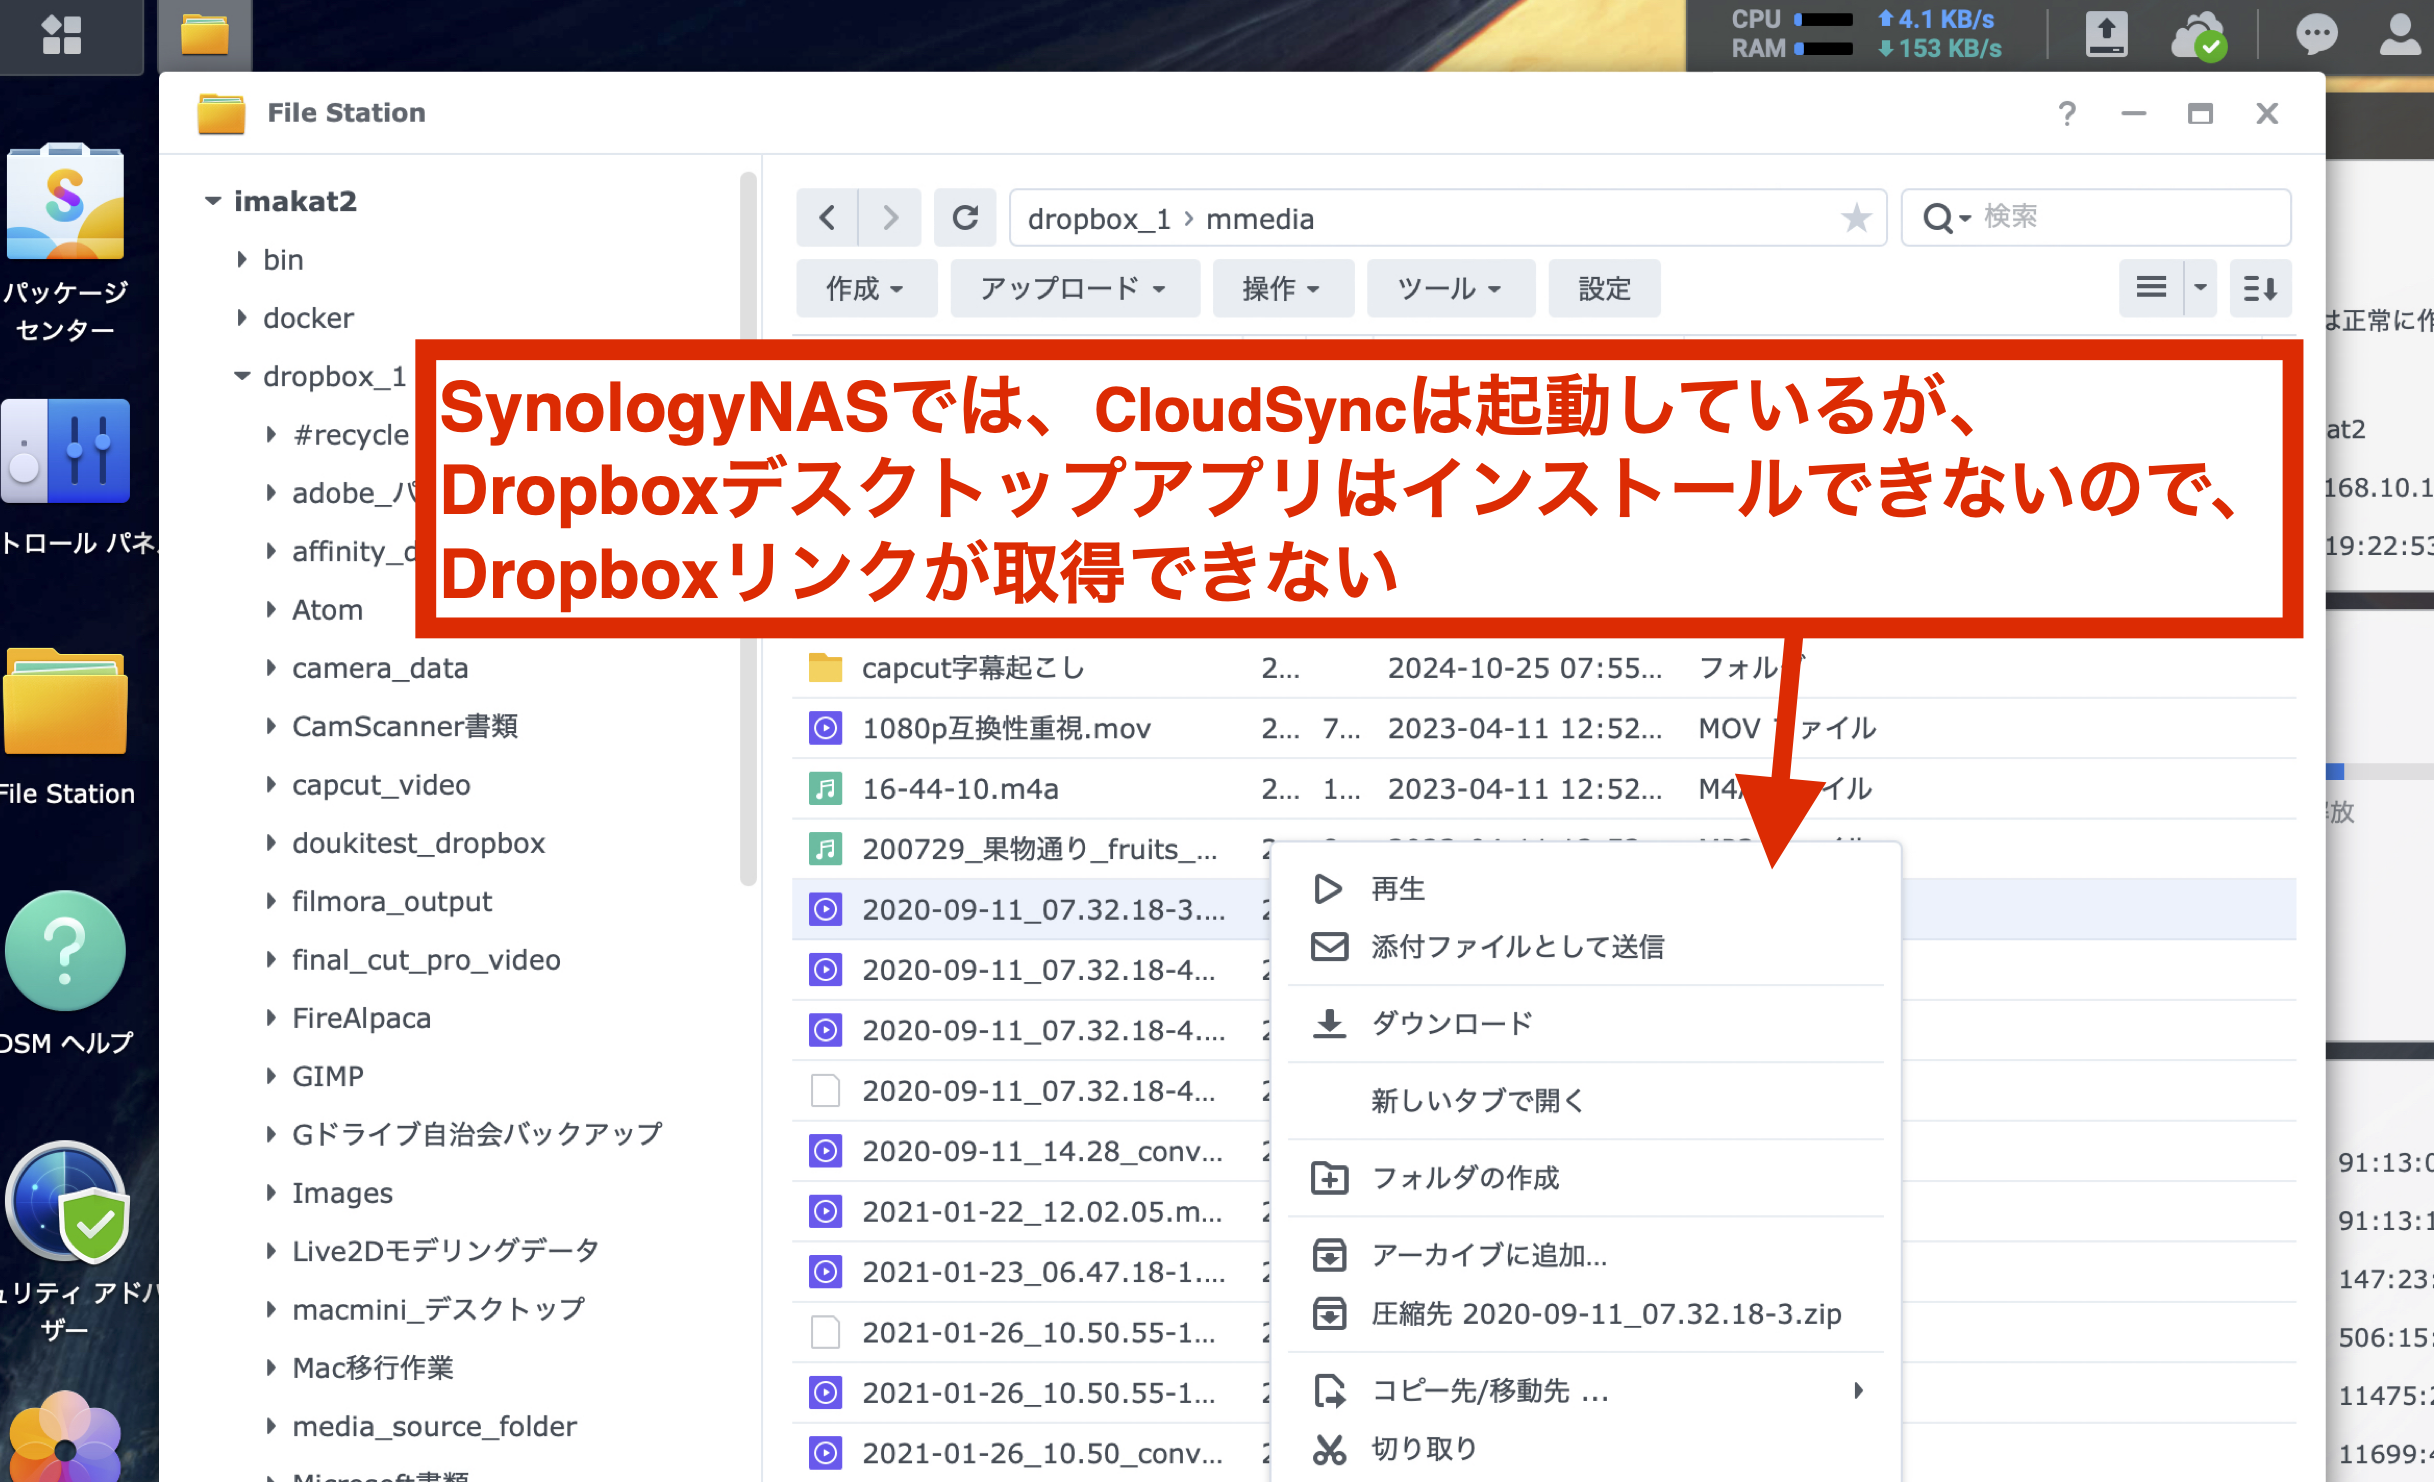Select 再生 in the context menu
The width and height of the screenshot is (2434, 1482).
coord(1397,888)
